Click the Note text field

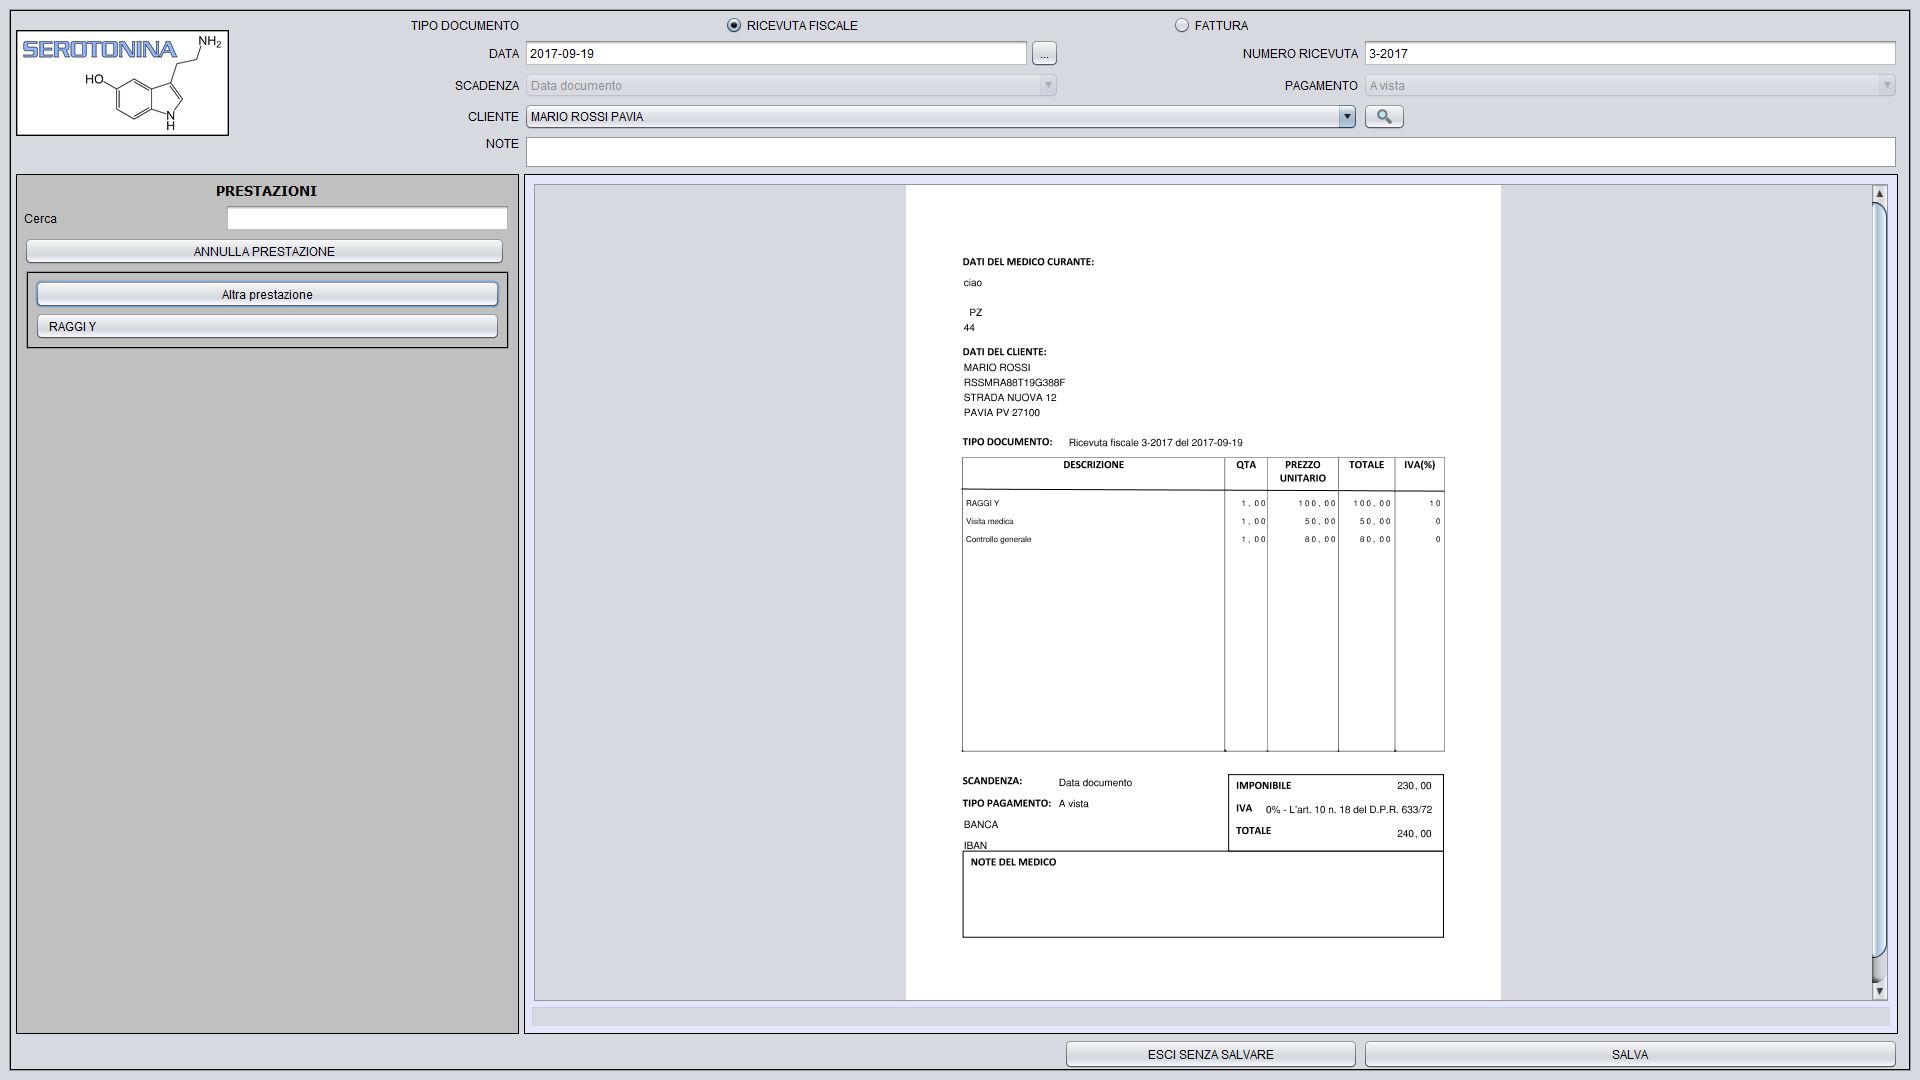(1210, 152)
